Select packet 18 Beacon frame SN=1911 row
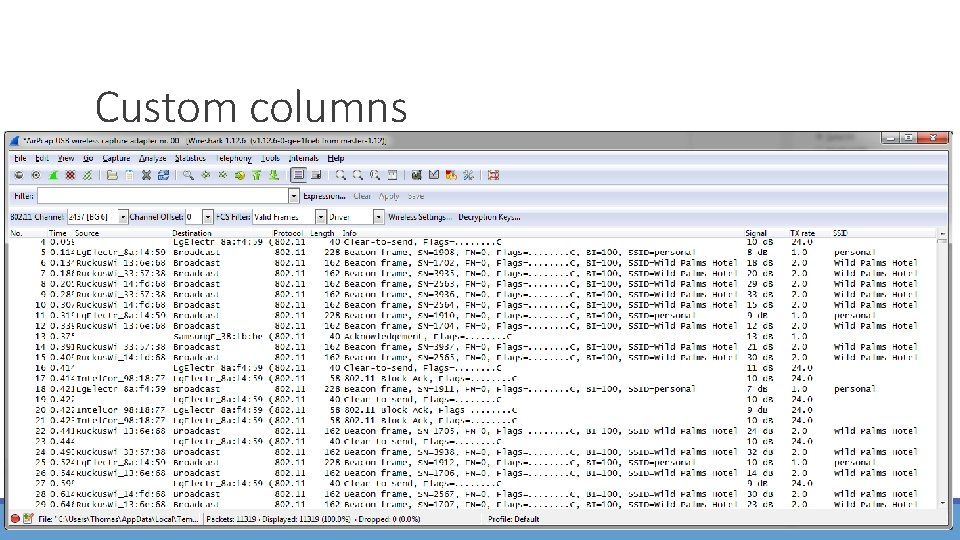Screen dimensions: 960x540 pyautogui.click(x=471, y=389)
